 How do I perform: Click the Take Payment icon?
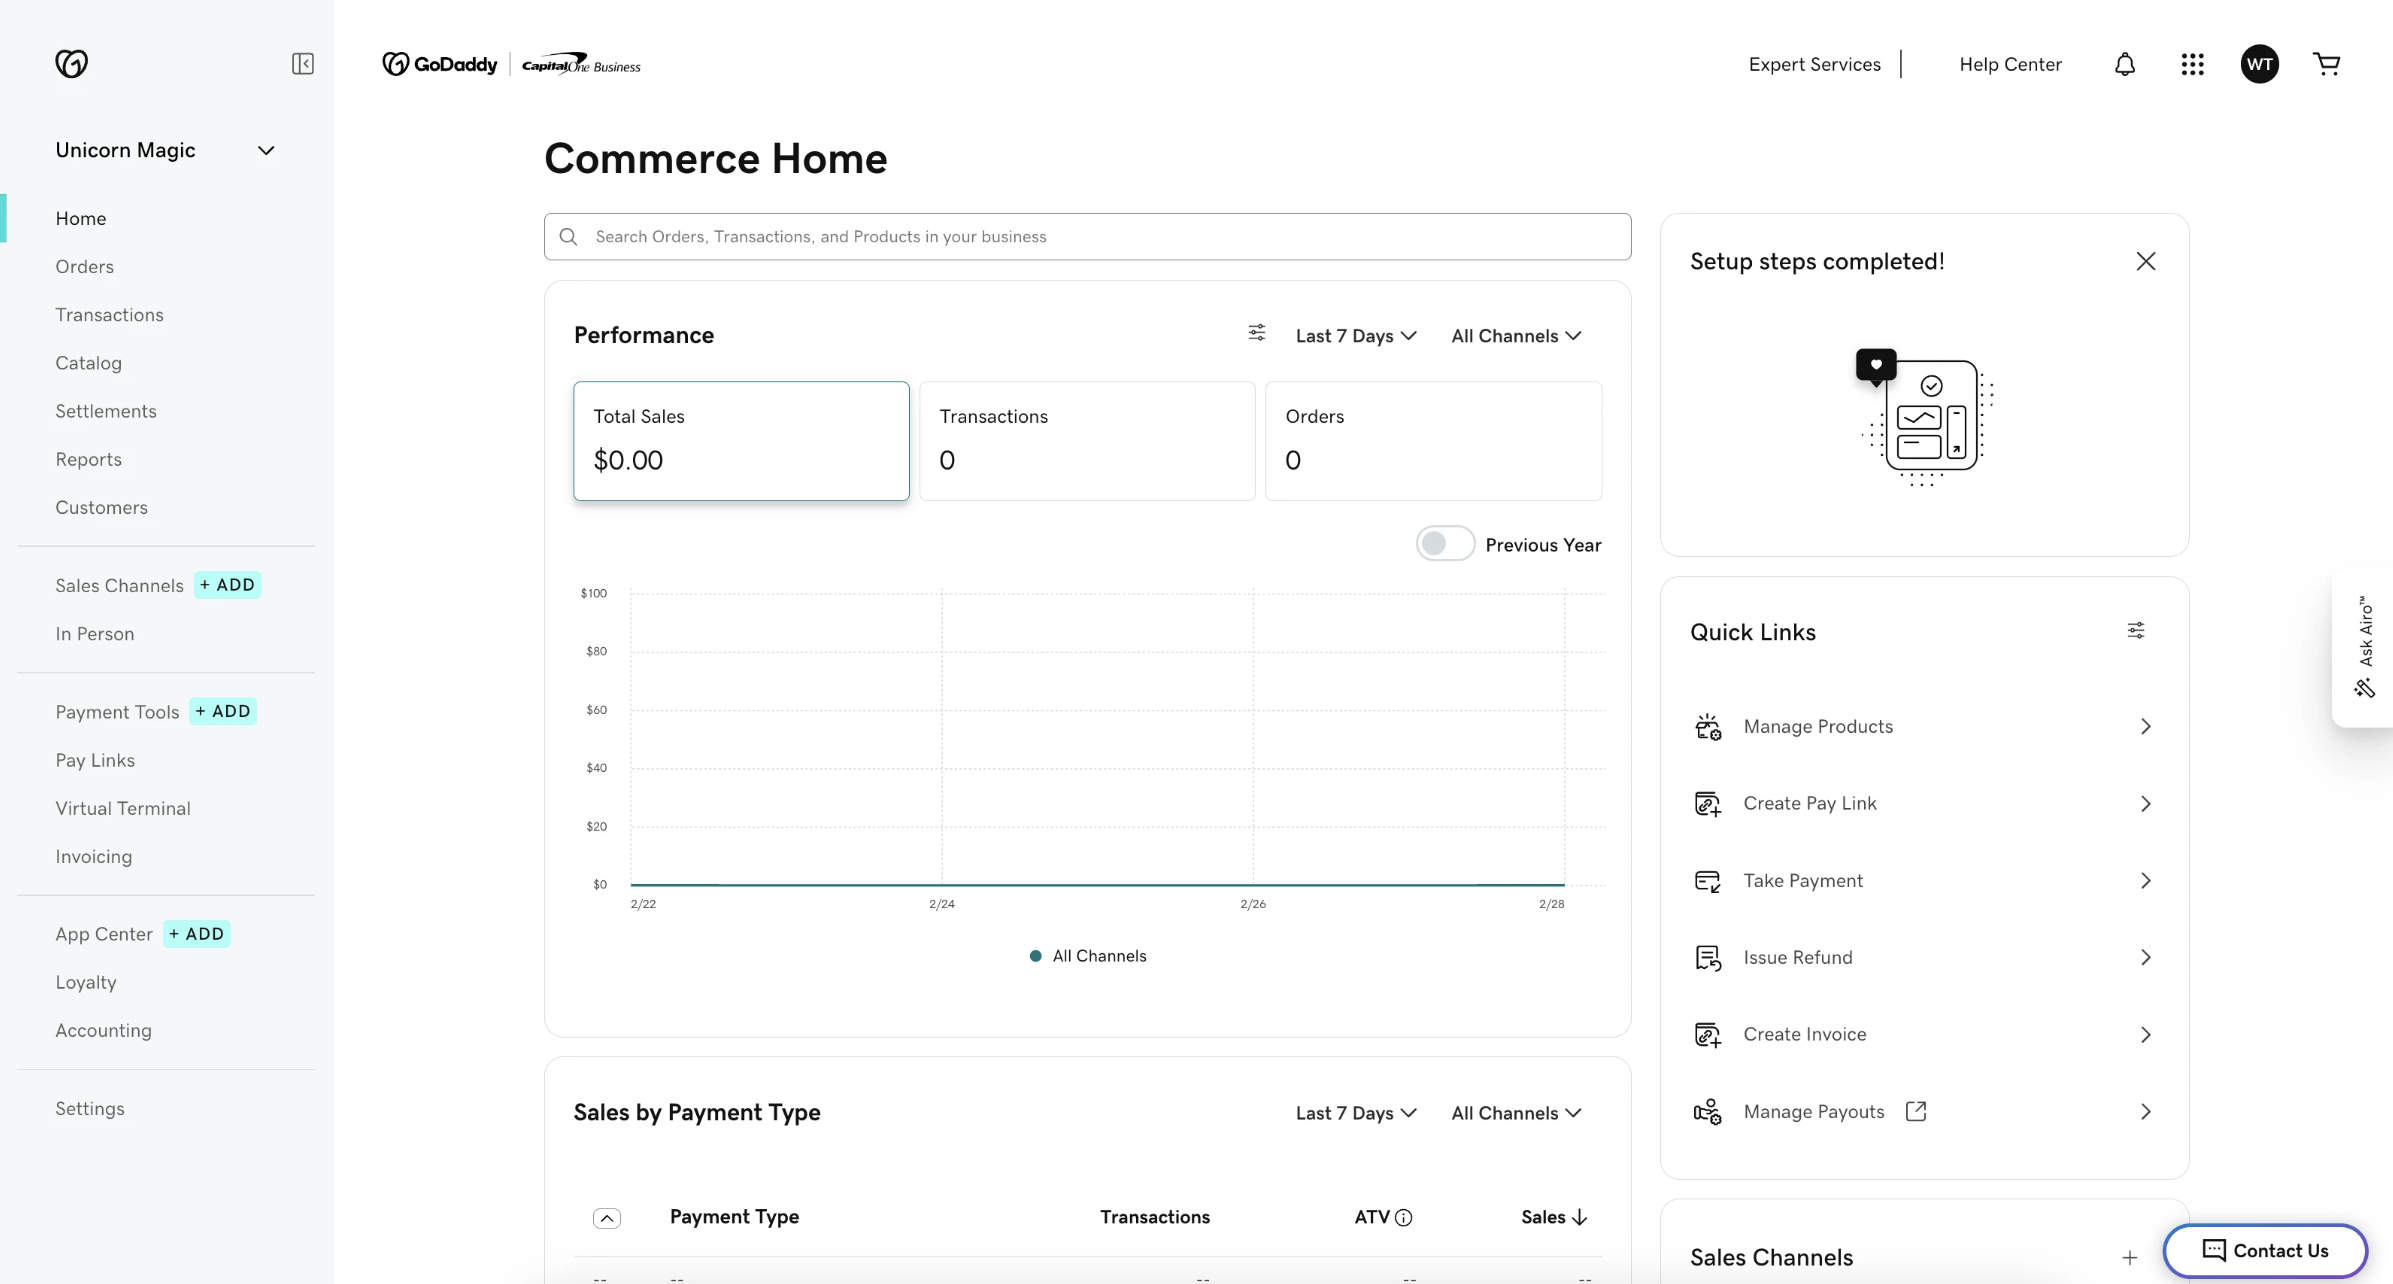tap(1708, 881)
